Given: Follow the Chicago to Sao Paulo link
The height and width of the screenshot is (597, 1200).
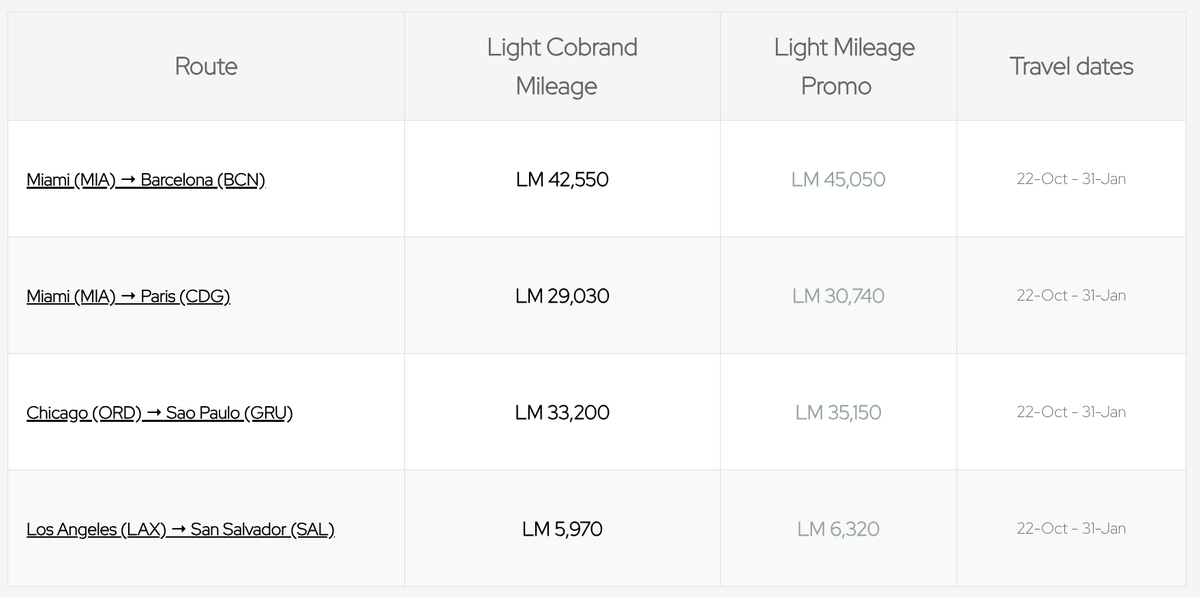Looking at the screenshot, I should click(160, 413).
